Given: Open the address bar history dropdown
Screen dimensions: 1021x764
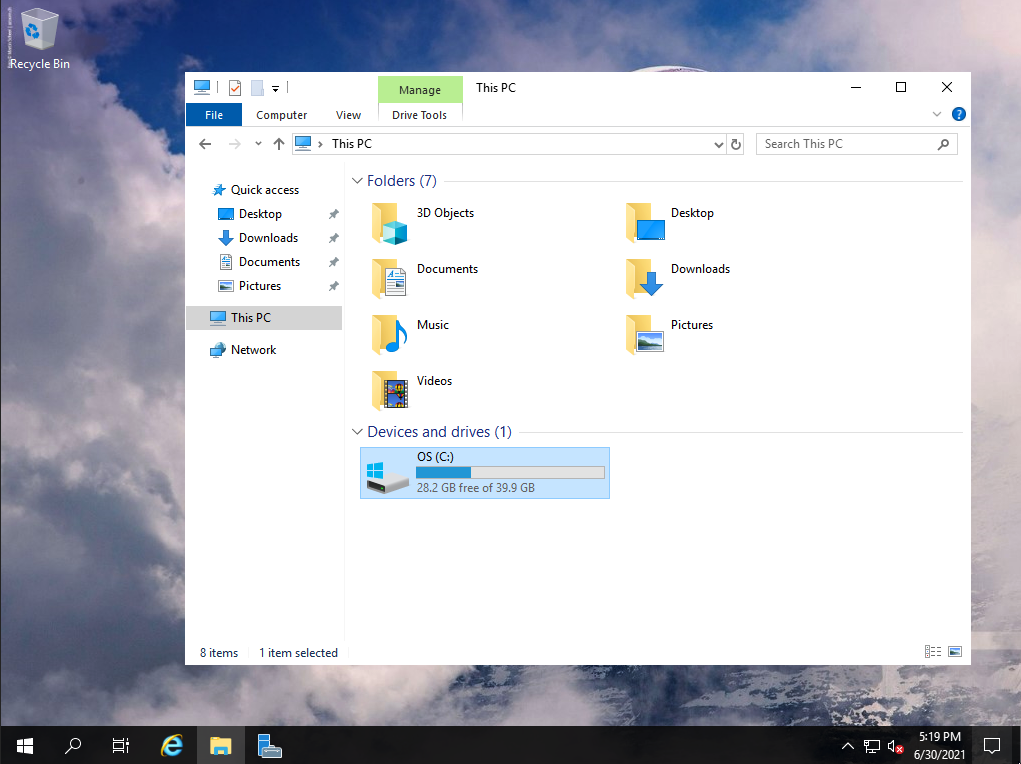Looking at the screenshot, I should tap(718, 145).
